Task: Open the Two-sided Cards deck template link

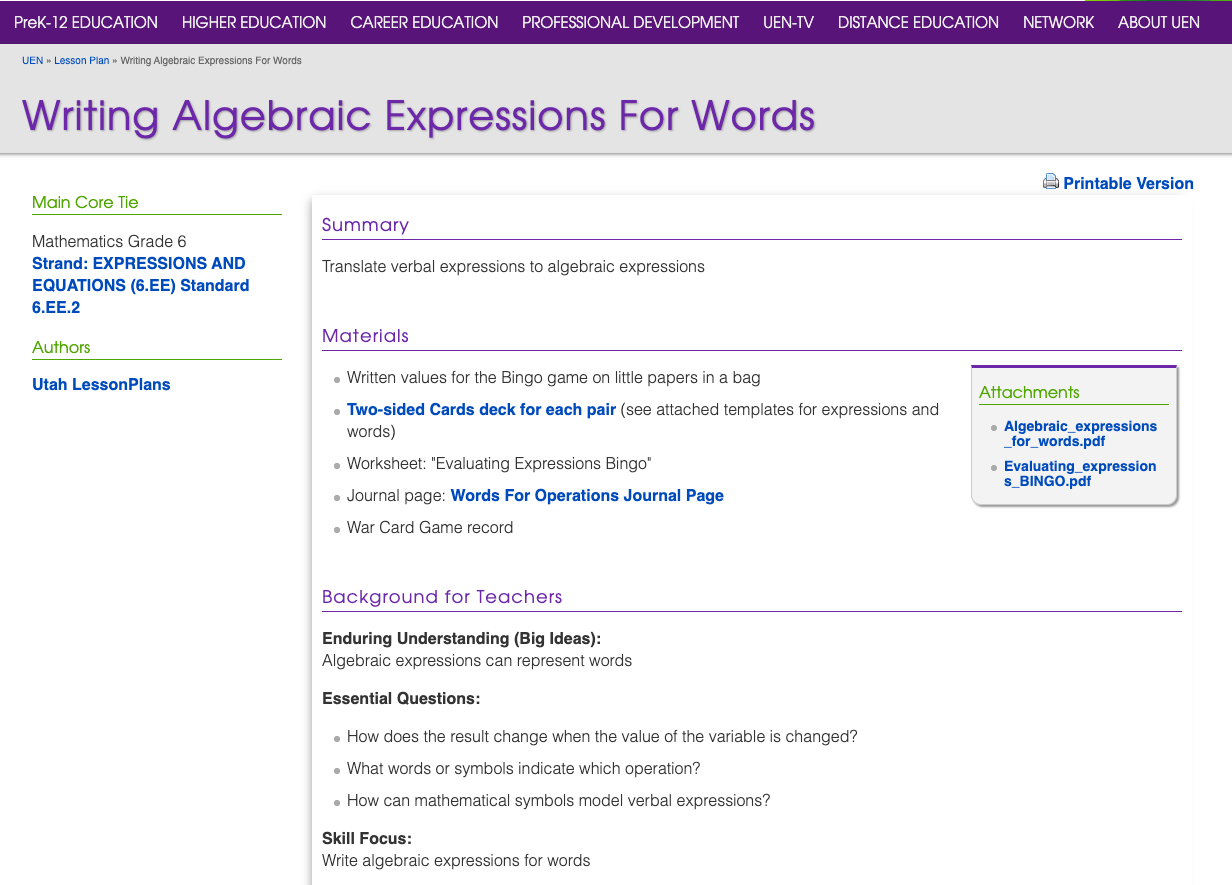Action: pos(481,409)
